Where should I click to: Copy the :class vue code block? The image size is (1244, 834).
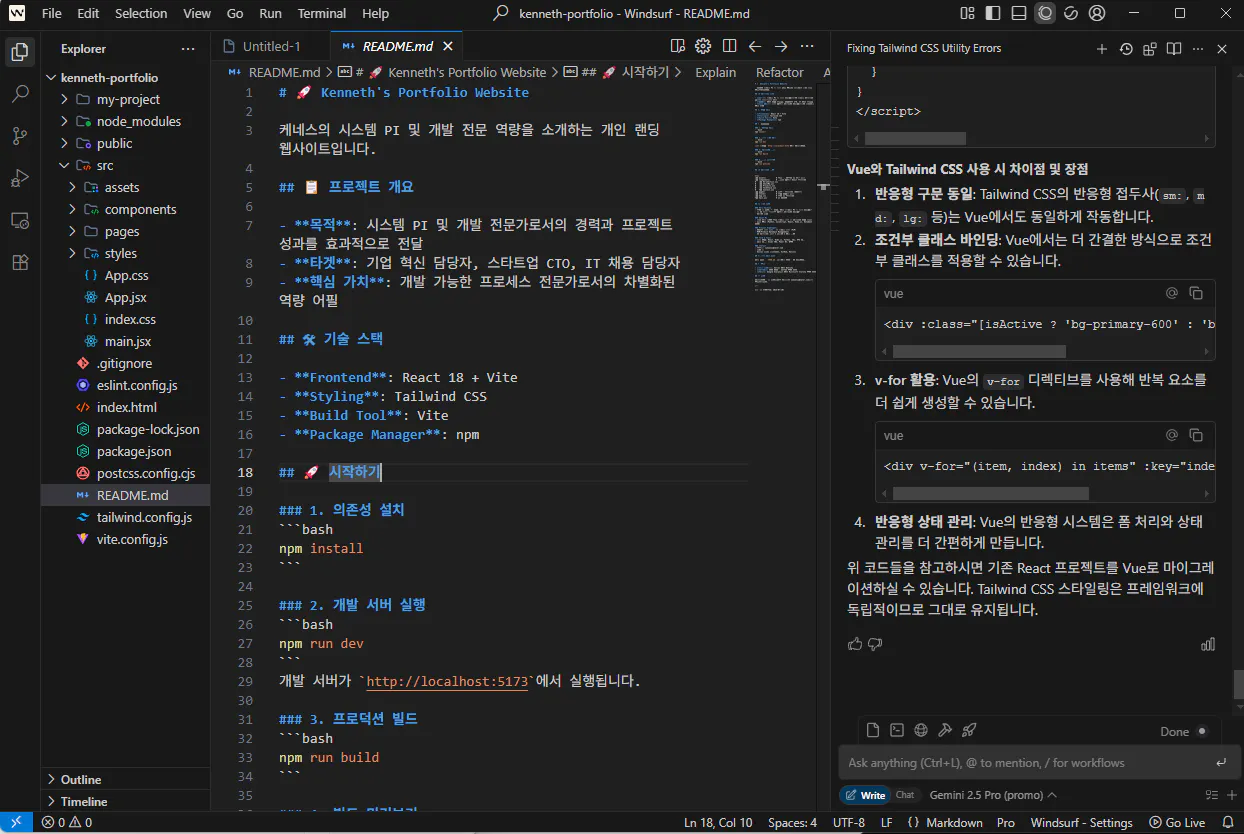(1196, 293)
